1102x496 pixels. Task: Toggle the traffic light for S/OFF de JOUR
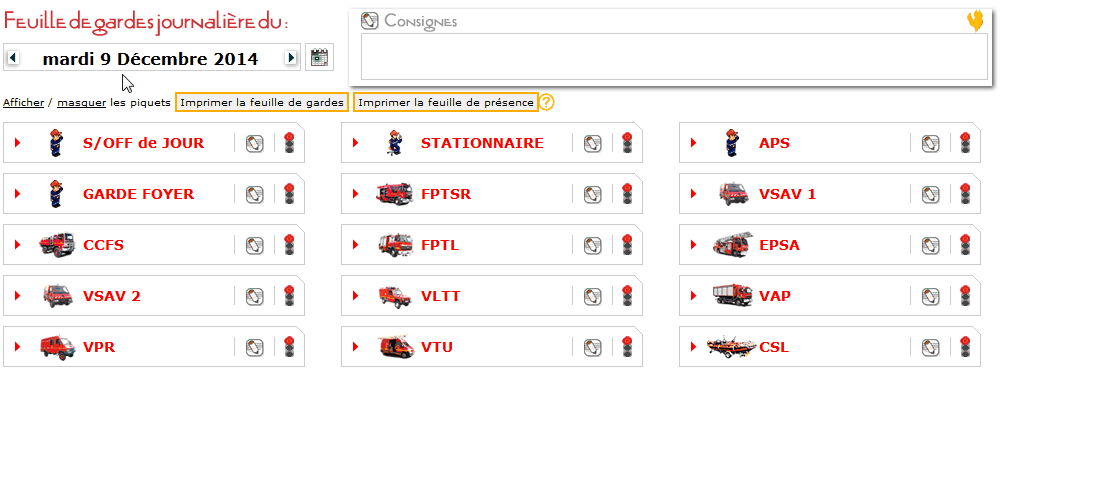coord(289,143)
